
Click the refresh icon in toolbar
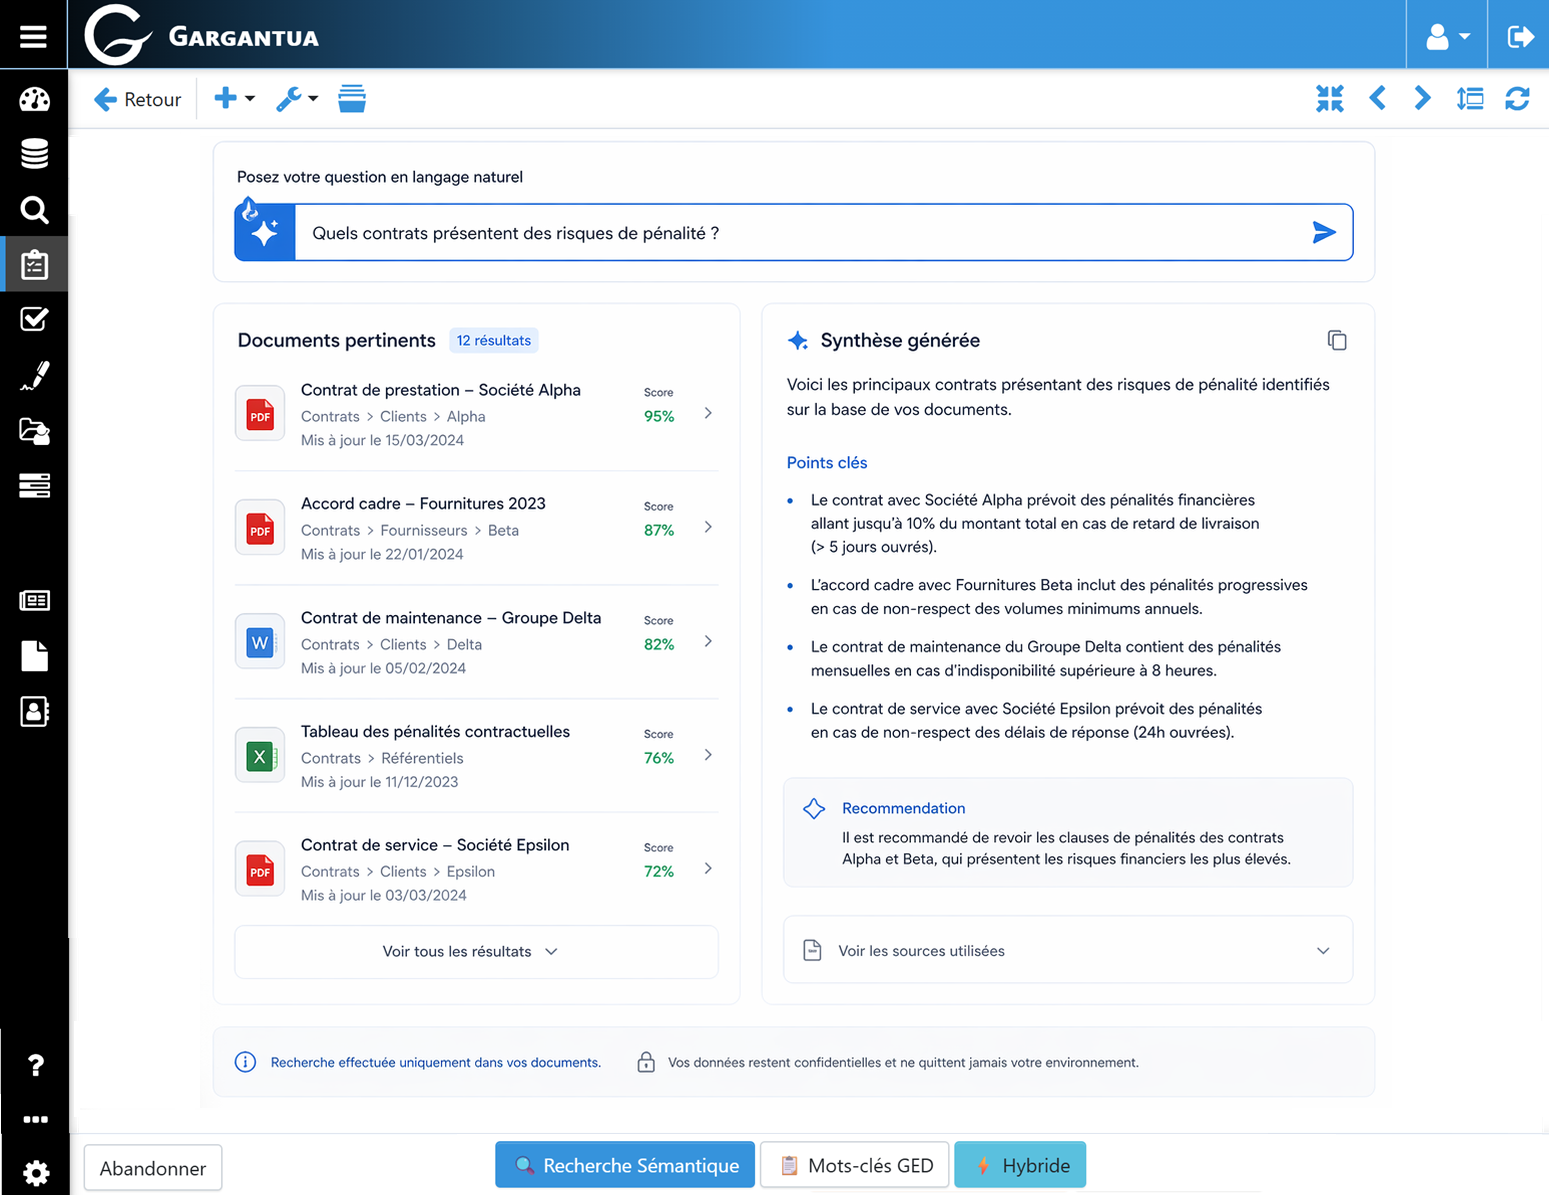[1517, 99]
